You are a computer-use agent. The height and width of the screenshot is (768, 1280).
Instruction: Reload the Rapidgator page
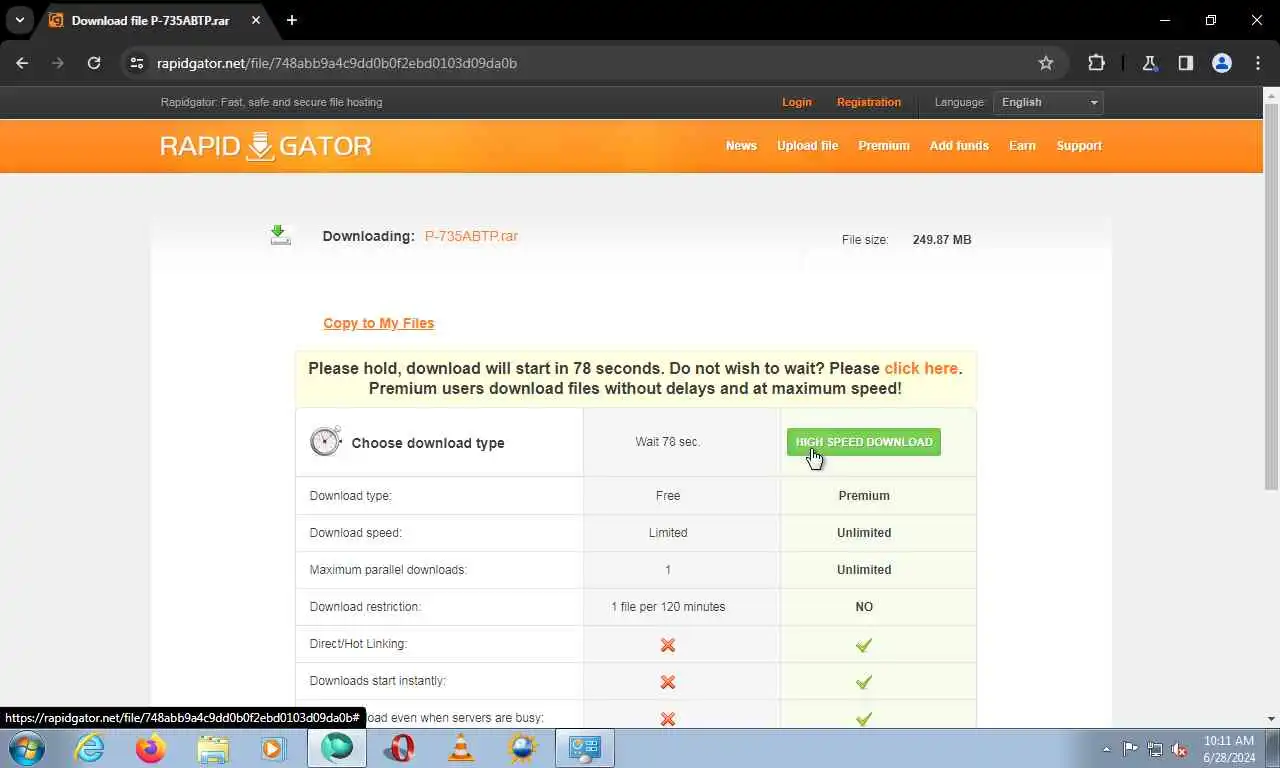tap(94, 63)
